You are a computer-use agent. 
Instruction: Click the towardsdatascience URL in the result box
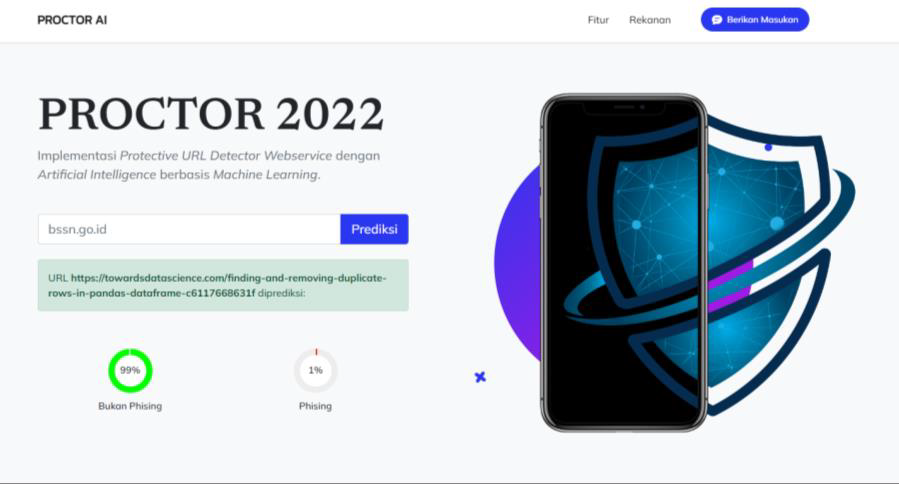point(217,285)
